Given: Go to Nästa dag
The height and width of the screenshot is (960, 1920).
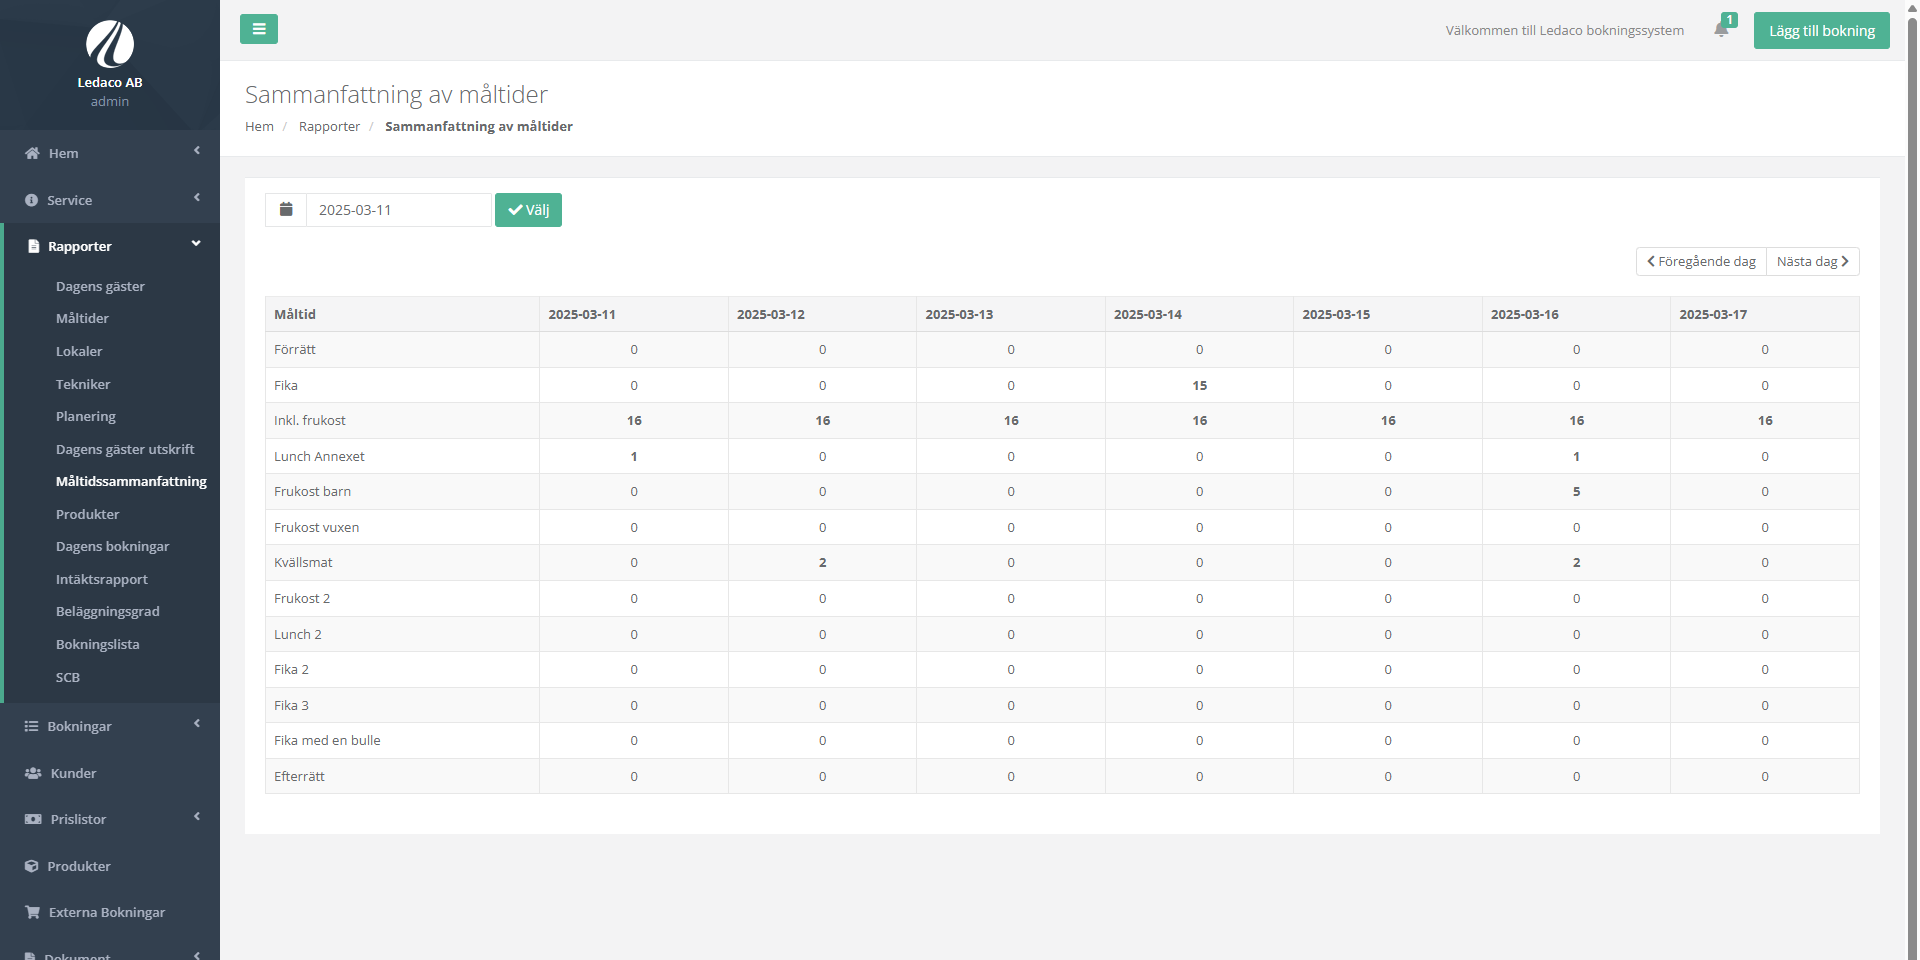Looking at the screenshot, I should (1812, 261).
